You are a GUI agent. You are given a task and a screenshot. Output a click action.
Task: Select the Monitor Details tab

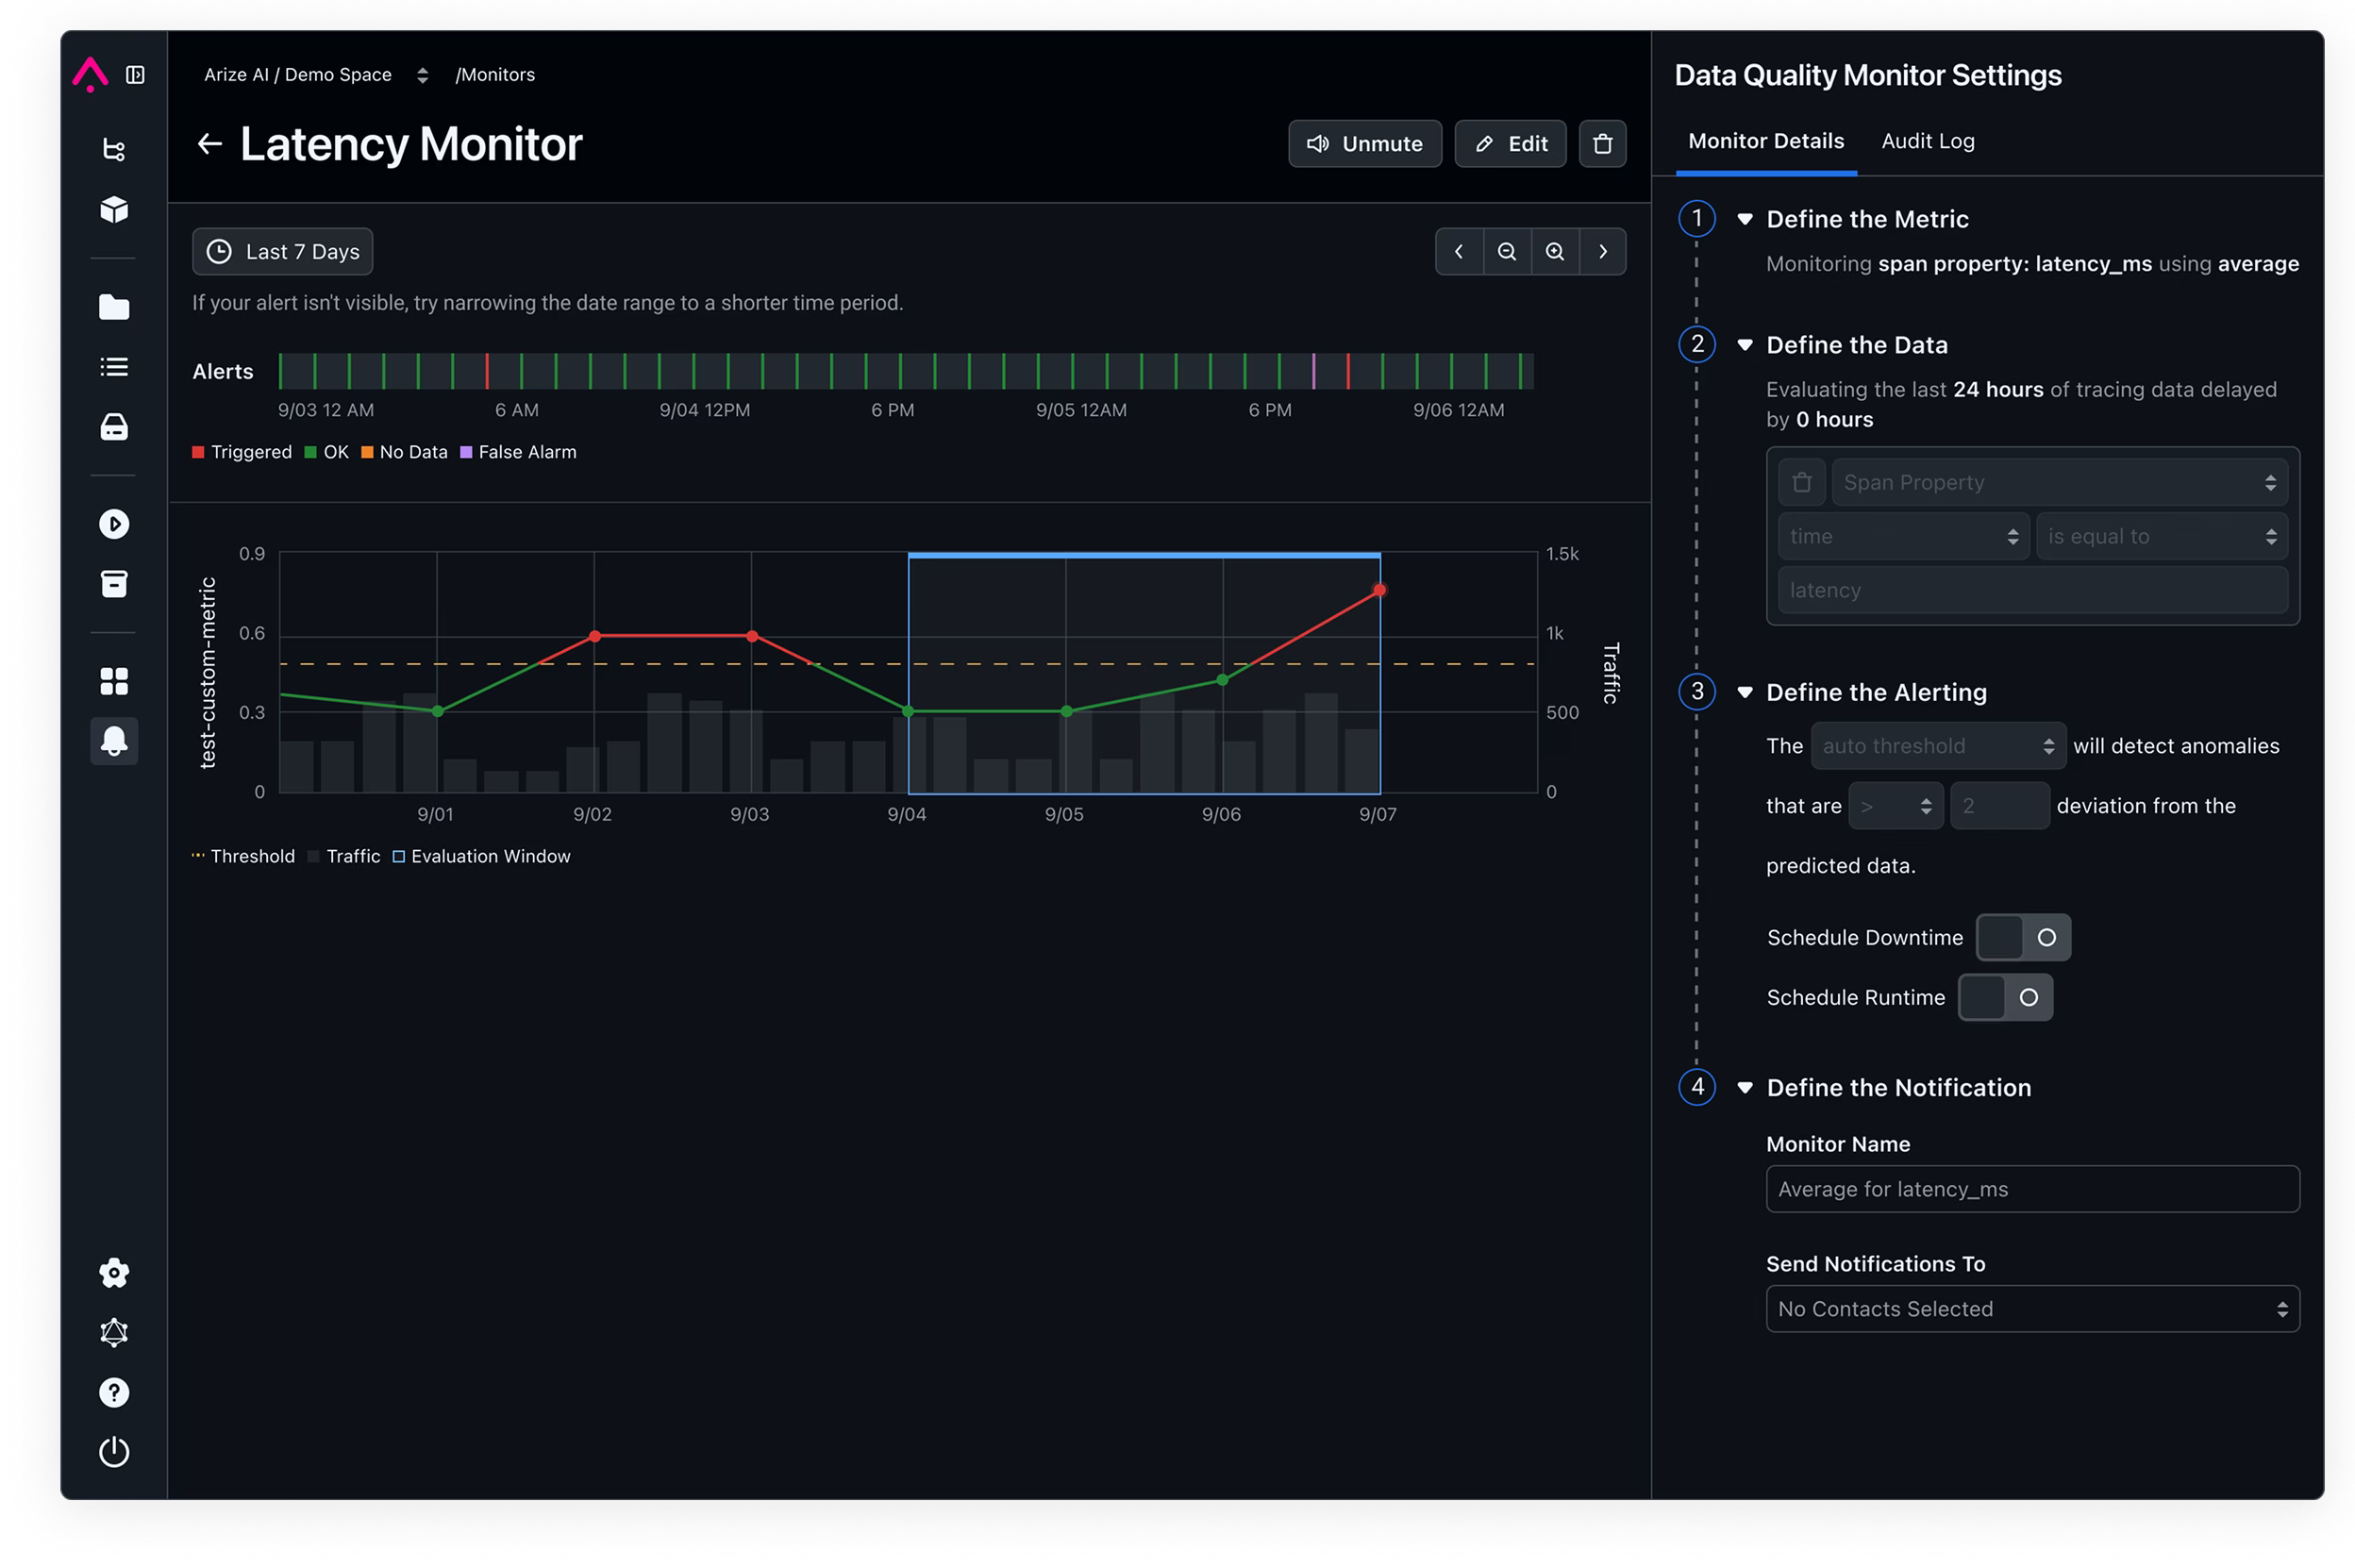coord(1765,141)
